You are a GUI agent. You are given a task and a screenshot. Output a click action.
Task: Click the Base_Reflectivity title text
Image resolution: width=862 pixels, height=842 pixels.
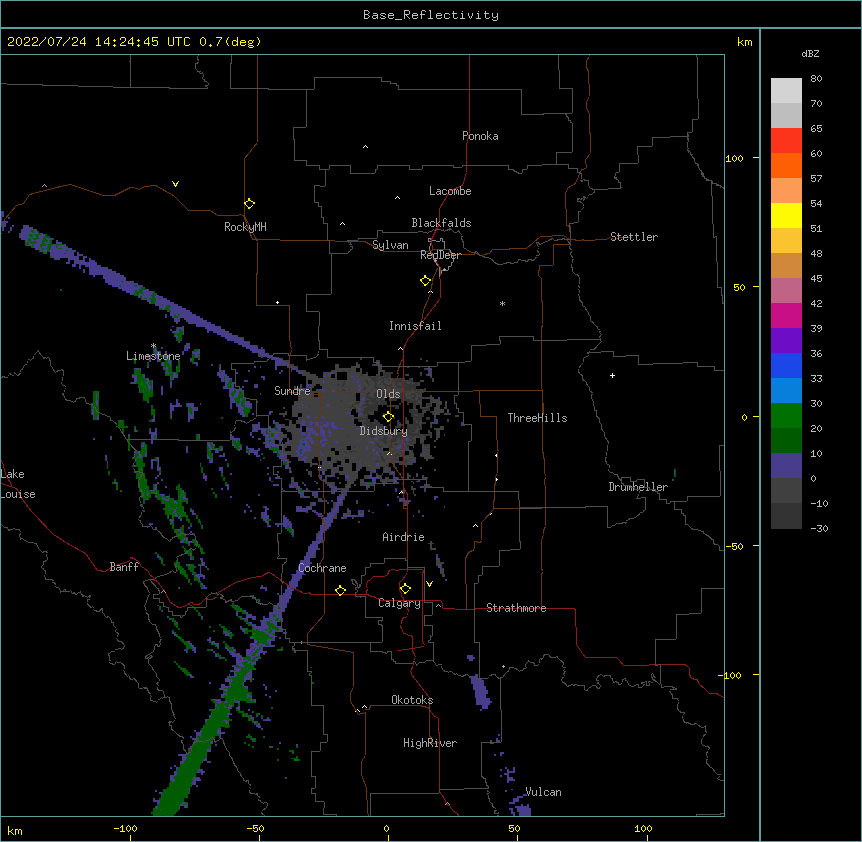point(431,15)
